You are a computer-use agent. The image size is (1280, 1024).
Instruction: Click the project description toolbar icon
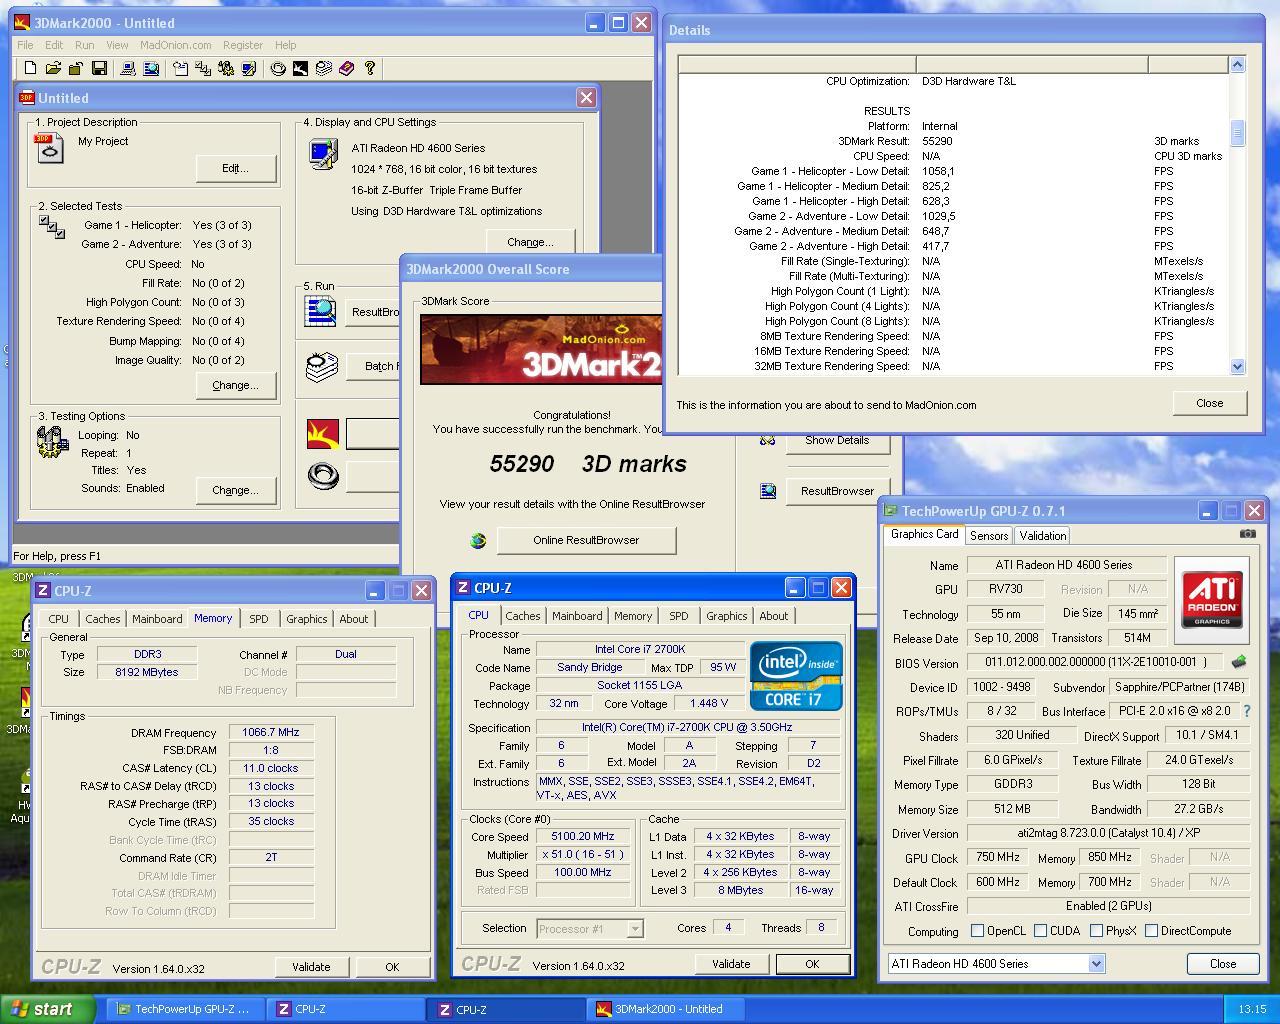coord(180,68)
